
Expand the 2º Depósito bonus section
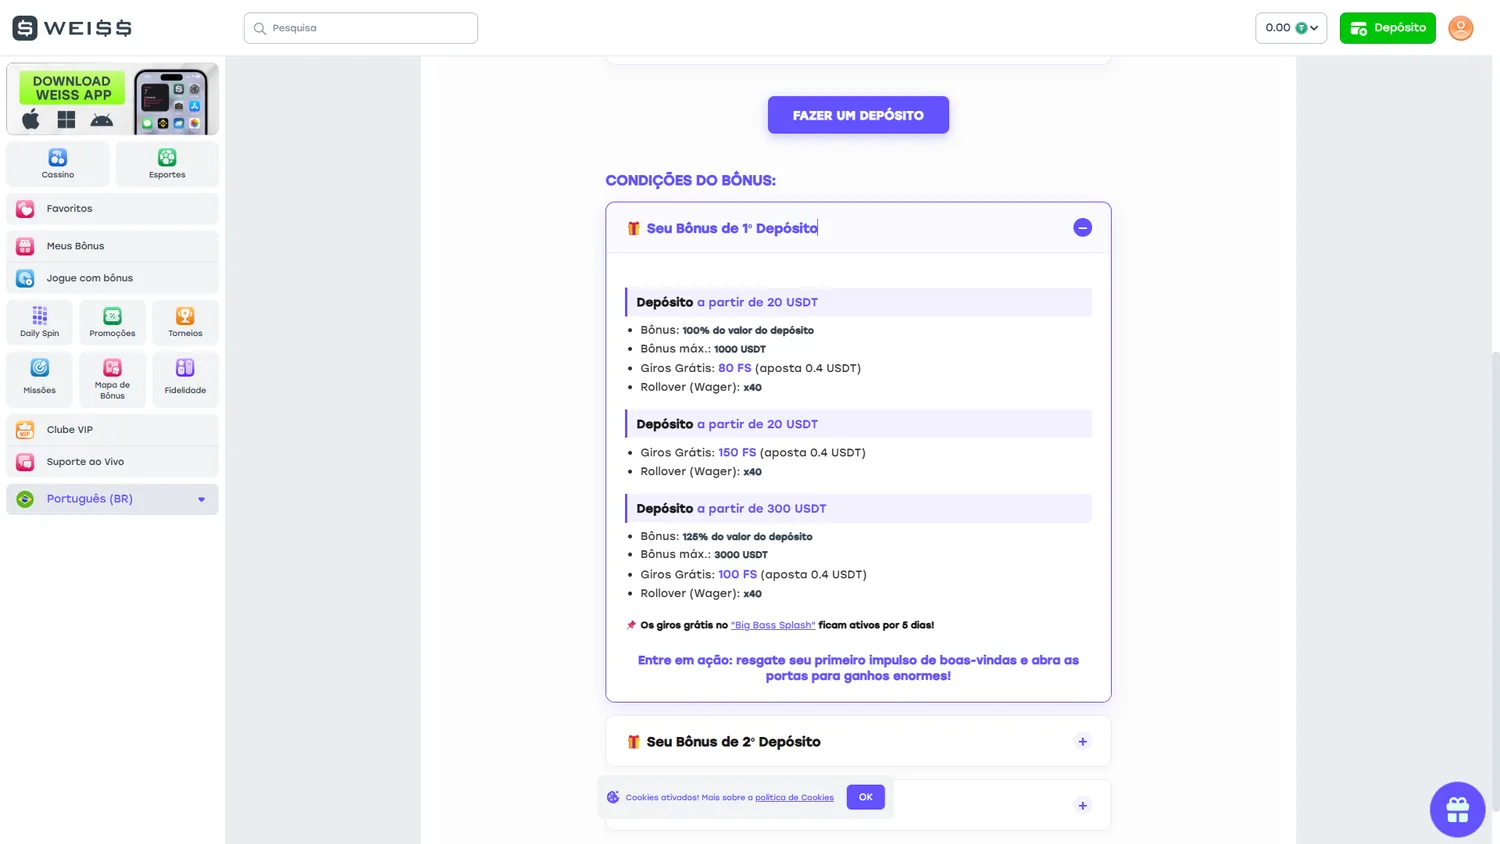[1082, 742]
